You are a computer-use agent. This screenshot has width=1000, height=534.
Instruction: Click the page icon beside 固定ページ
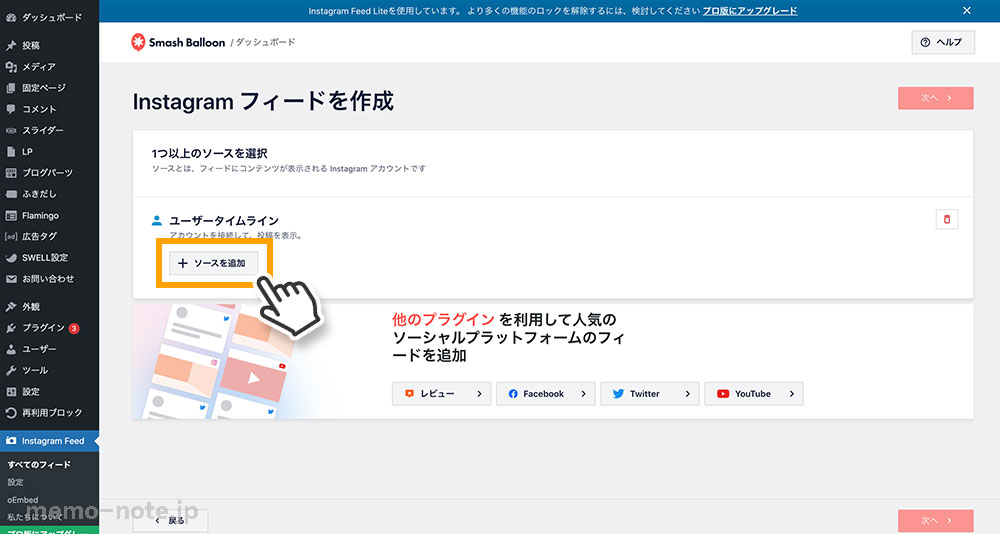pos(11,88)
